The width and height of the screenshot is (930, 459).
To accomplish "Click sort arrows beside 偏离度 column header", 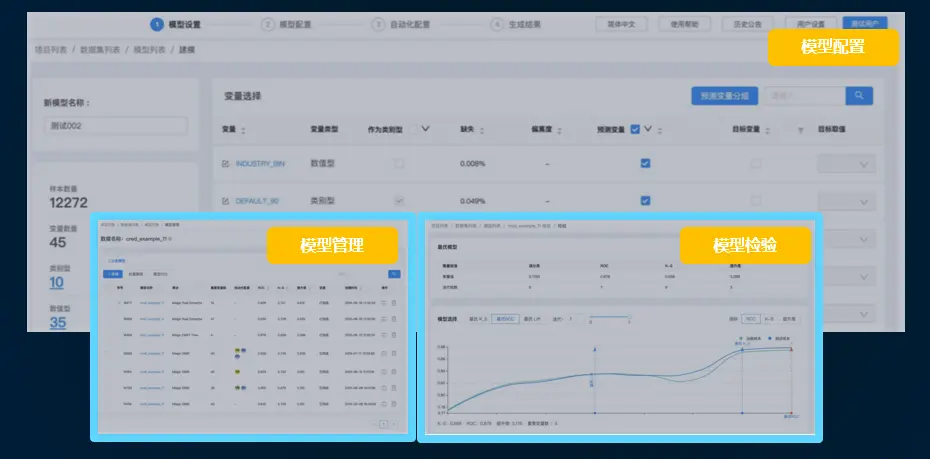I will (561, 131).
